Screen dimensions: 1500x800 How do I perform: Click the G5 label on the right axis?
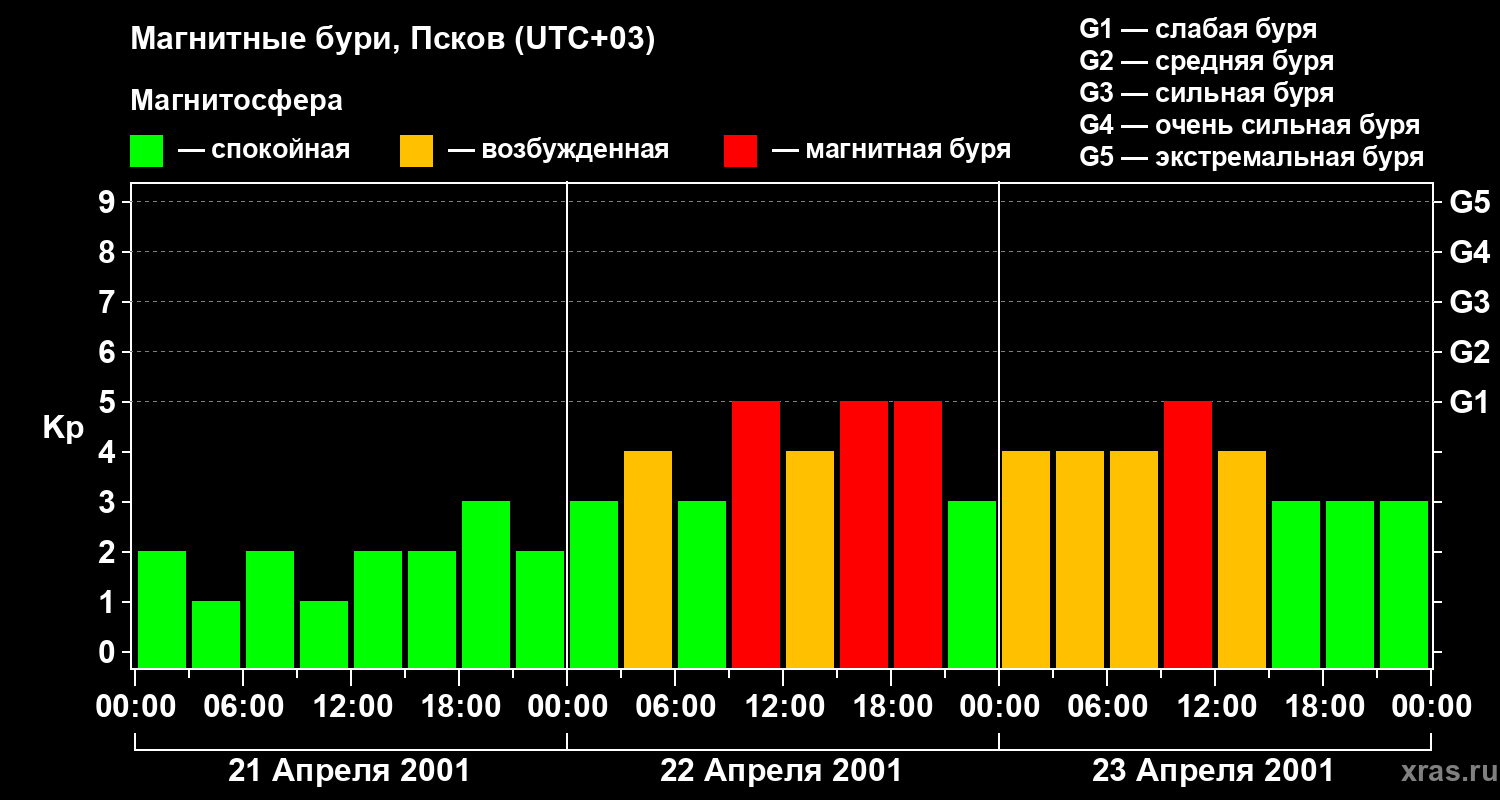click(x=1469, y=202)
